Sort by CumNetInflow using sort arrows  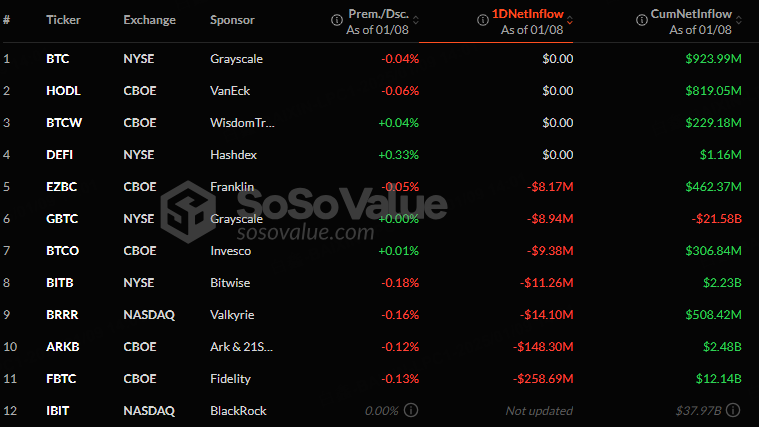(x=739, y=20)
